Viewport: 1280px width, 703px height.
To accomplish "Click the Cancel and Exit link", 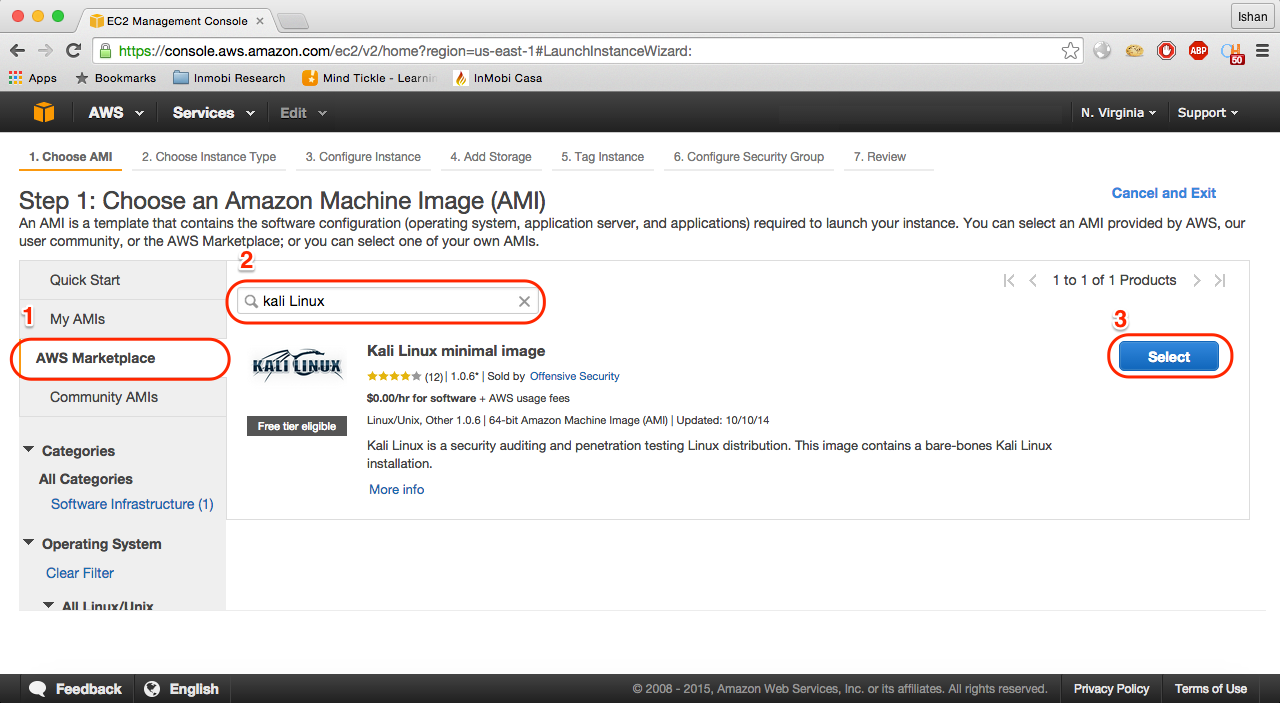I will 1164,193.
